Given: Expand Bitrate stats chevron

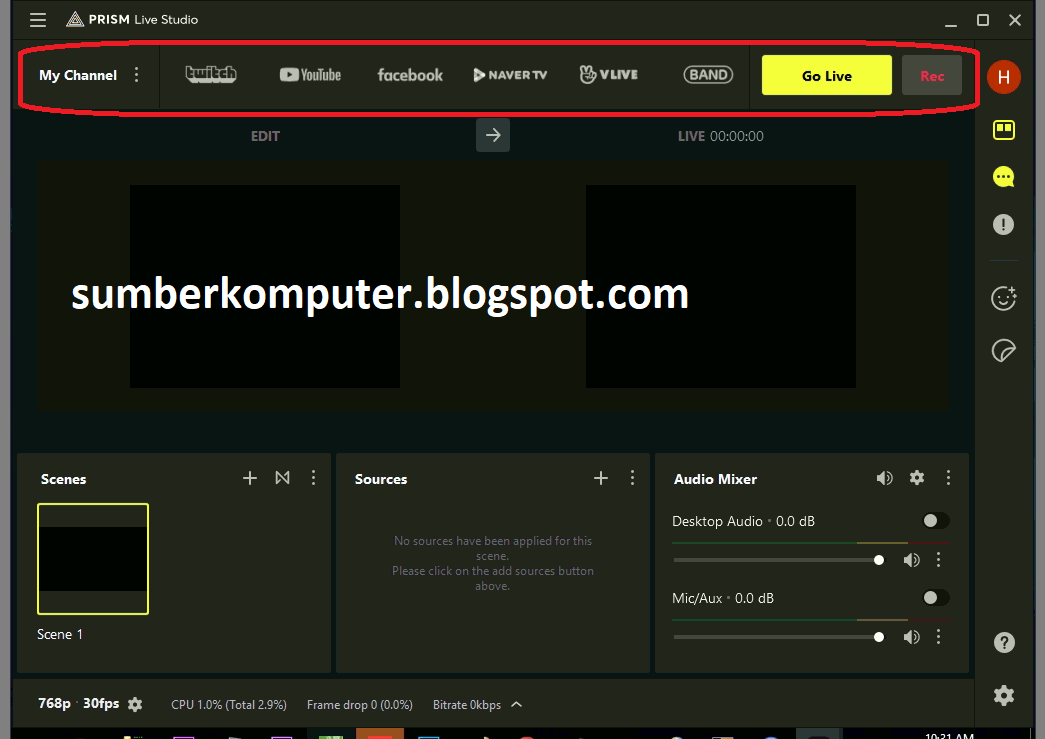Looking at the screenshot, I should [x=517, y=704].
